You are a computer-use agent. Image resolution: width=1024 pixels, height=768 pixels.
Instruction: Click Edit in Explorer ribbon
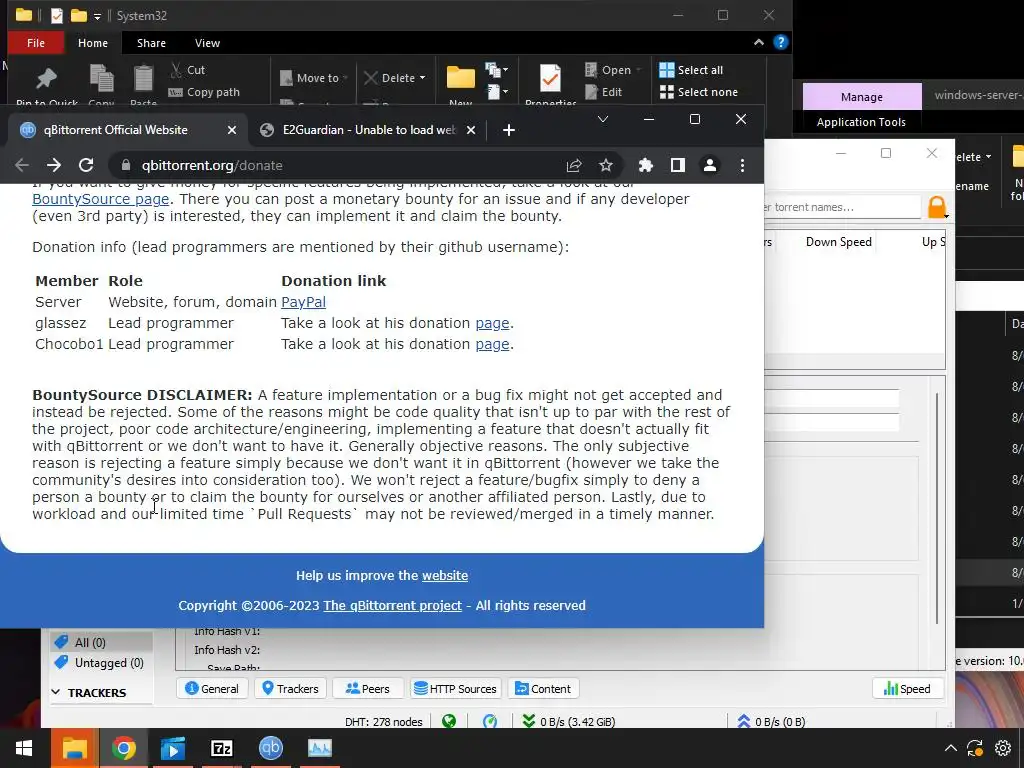click(604, 92)
